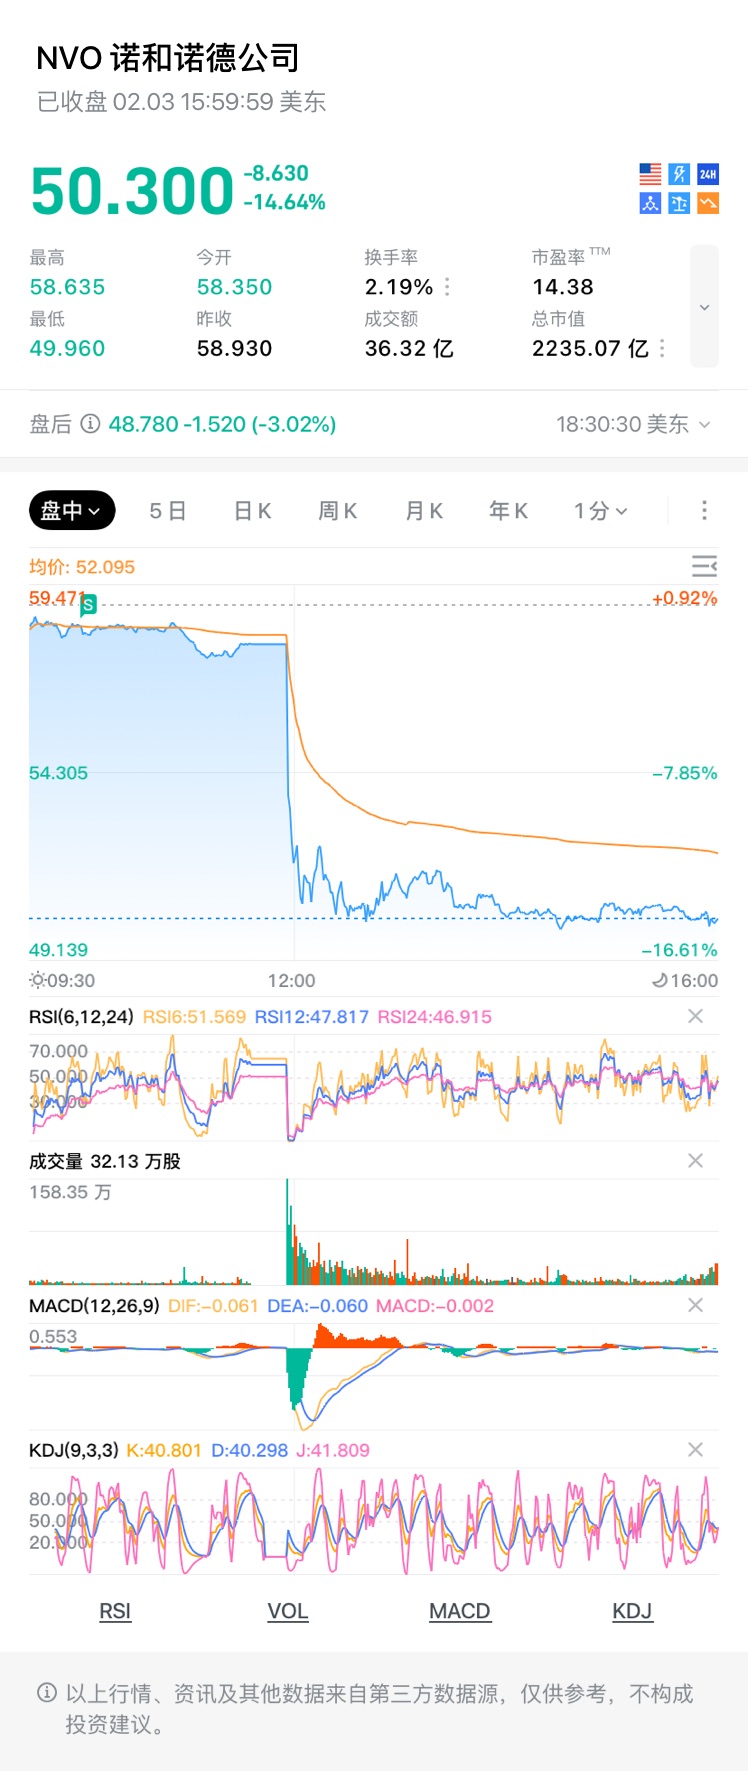The width and height of the screenshot is (748, 1771).
Task: Tap the blue network nodes icon
Action: click(x=650, y=203)
